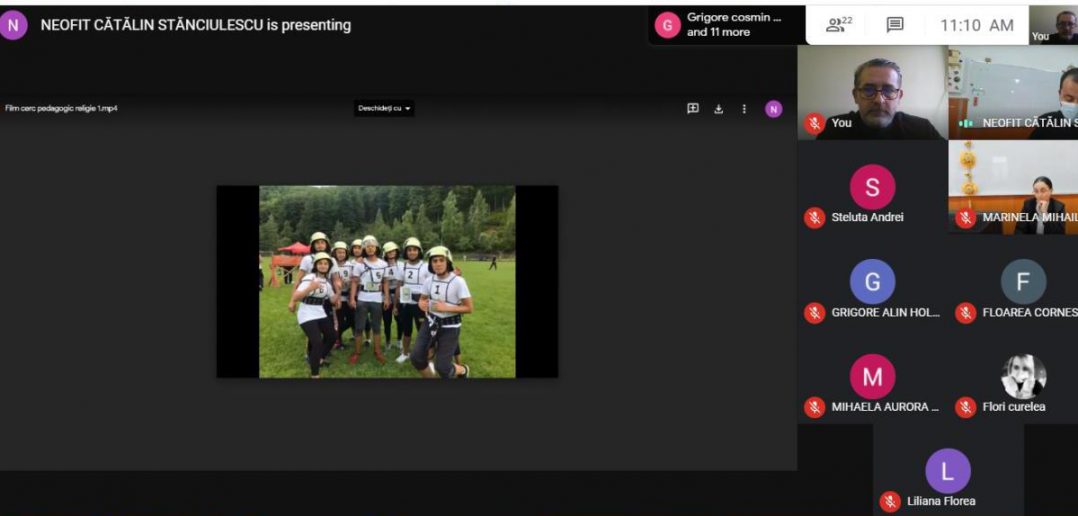Expand the 'Deschideți cu' dropdown

[384, 108]
